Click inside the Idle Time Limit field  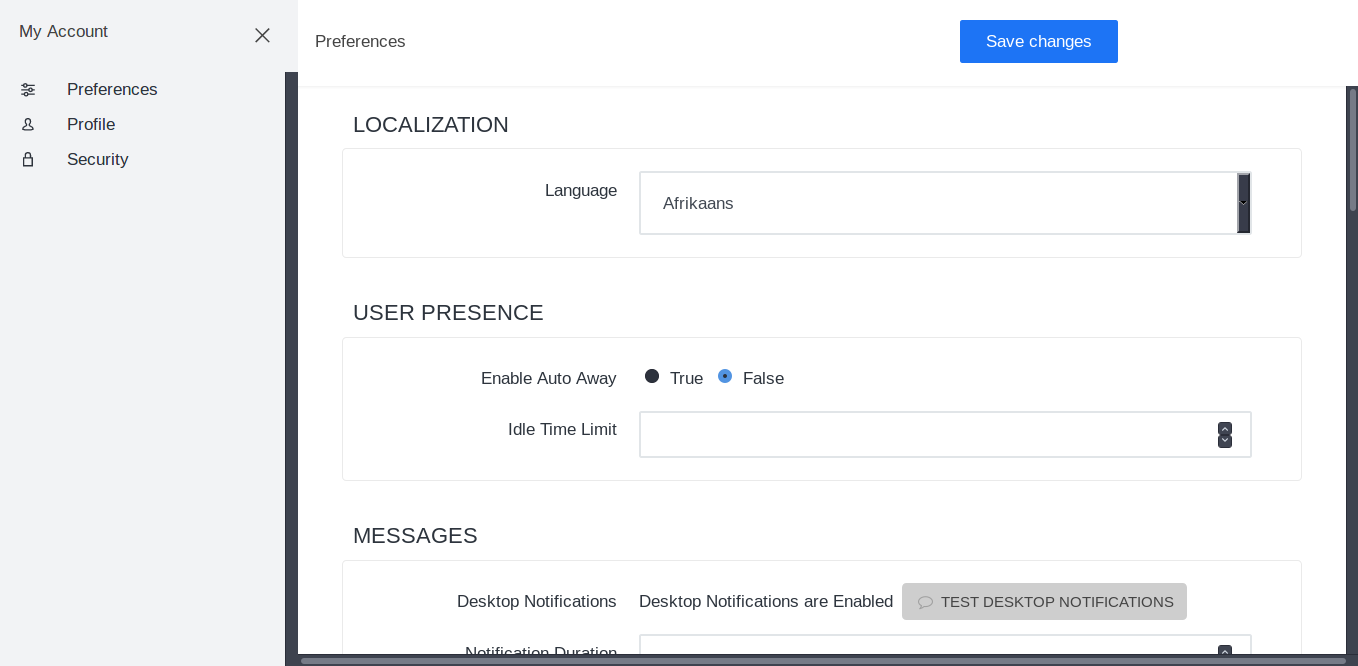[925, 435]
